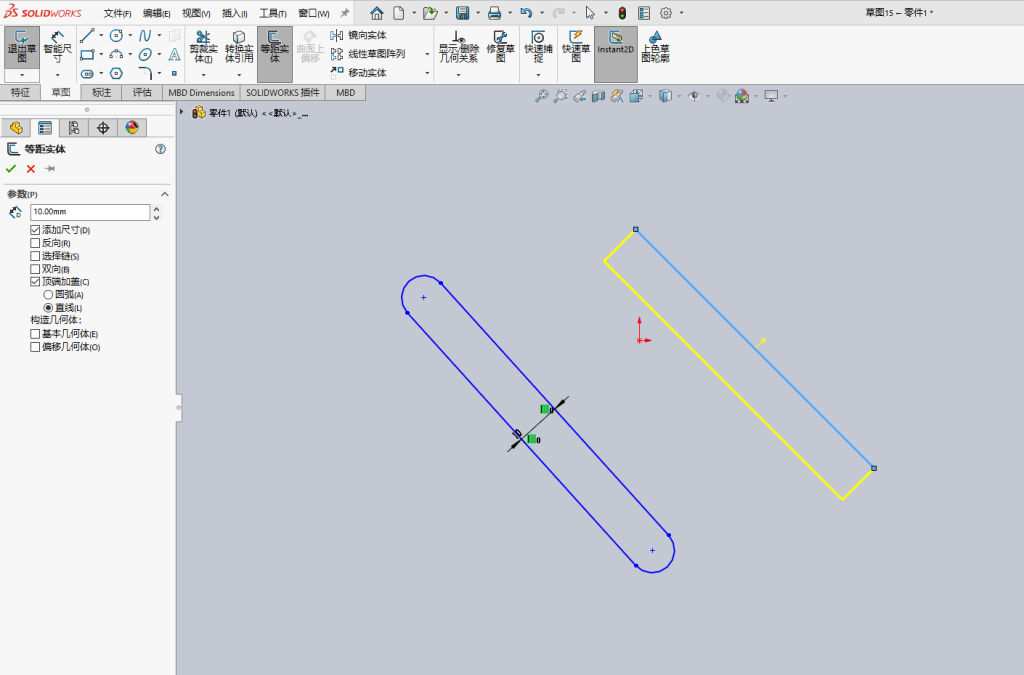Collapse the 参数 (Parameters) section
This screenshot has height=675, width=1024.
pyautogui.click(x=165, y=195)
